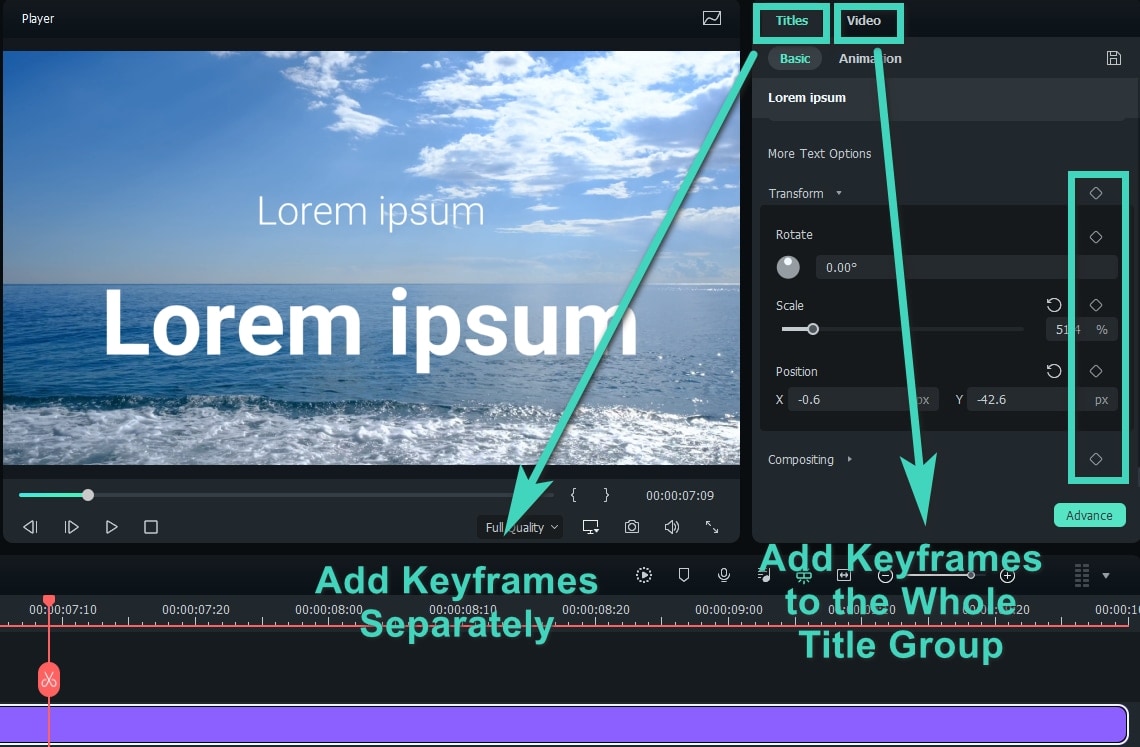1140x747 pixels.
Task: Stop playback in the player
Action: tap(150, 527)
